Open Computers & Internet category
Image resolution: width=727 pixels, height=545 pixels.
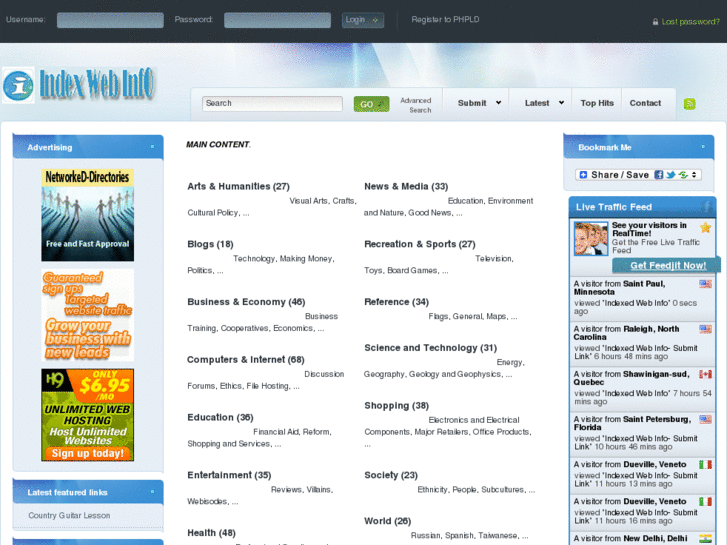pos(246,360)
